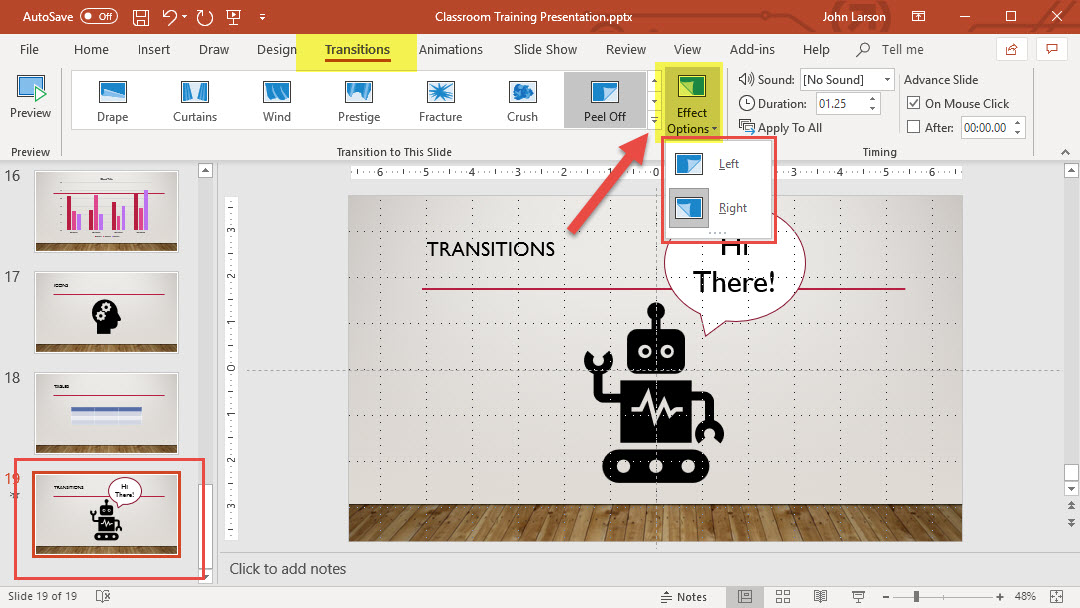Uncheck On Mouse Click checkbox
Screen dimensions: 1080x608
[x=913, y=103]
